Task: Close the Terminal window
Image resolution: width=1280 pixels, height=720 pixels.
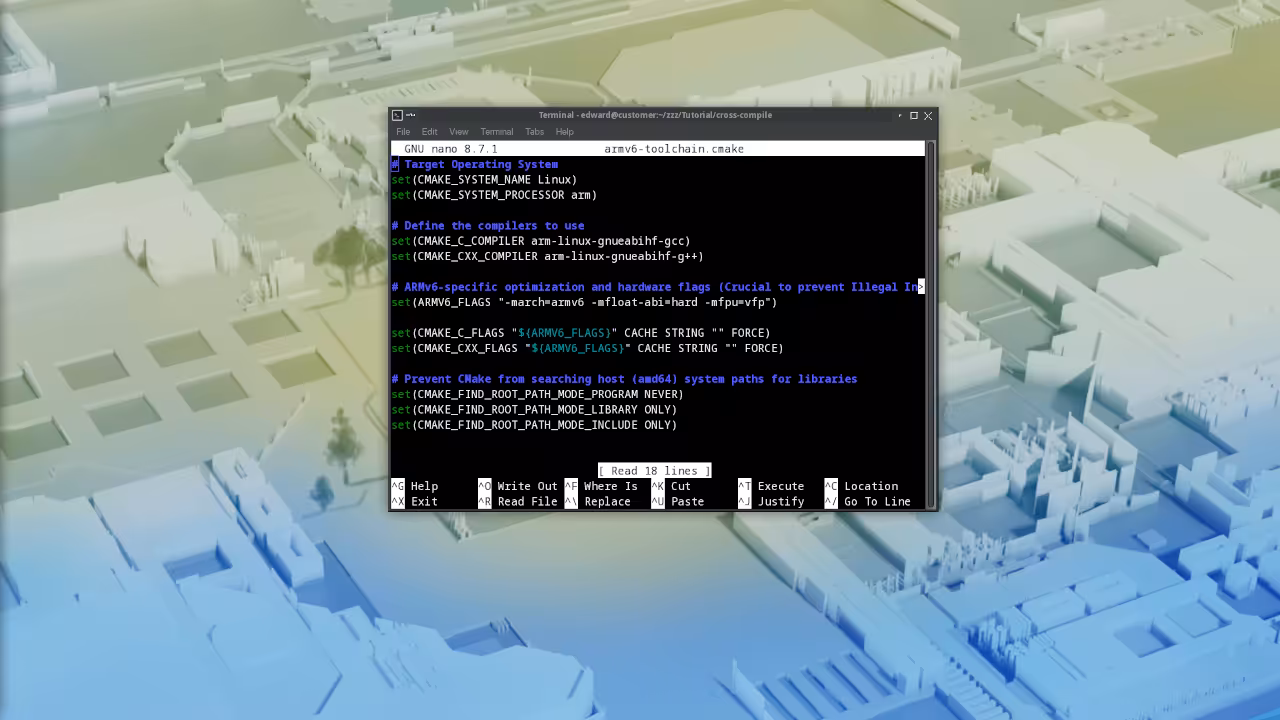Action: click(x=928, y=115)
